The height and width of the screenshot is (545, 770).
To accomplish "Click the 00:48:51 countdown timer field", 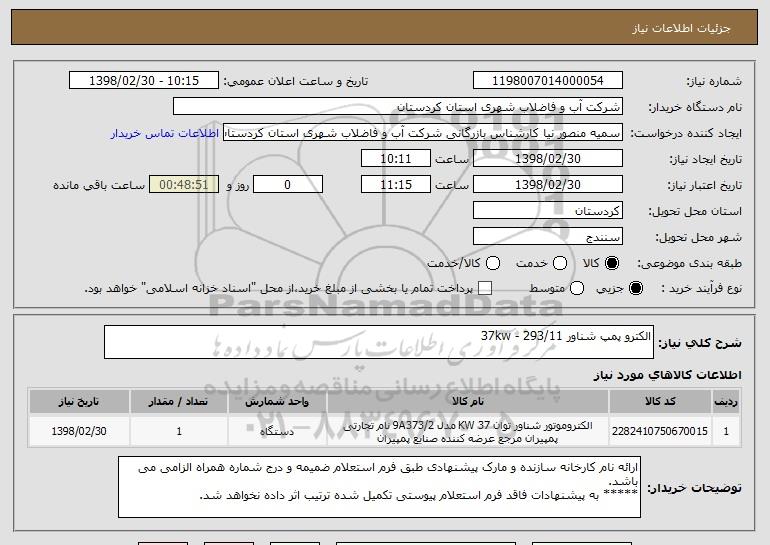I will click(x=184, y=185).
